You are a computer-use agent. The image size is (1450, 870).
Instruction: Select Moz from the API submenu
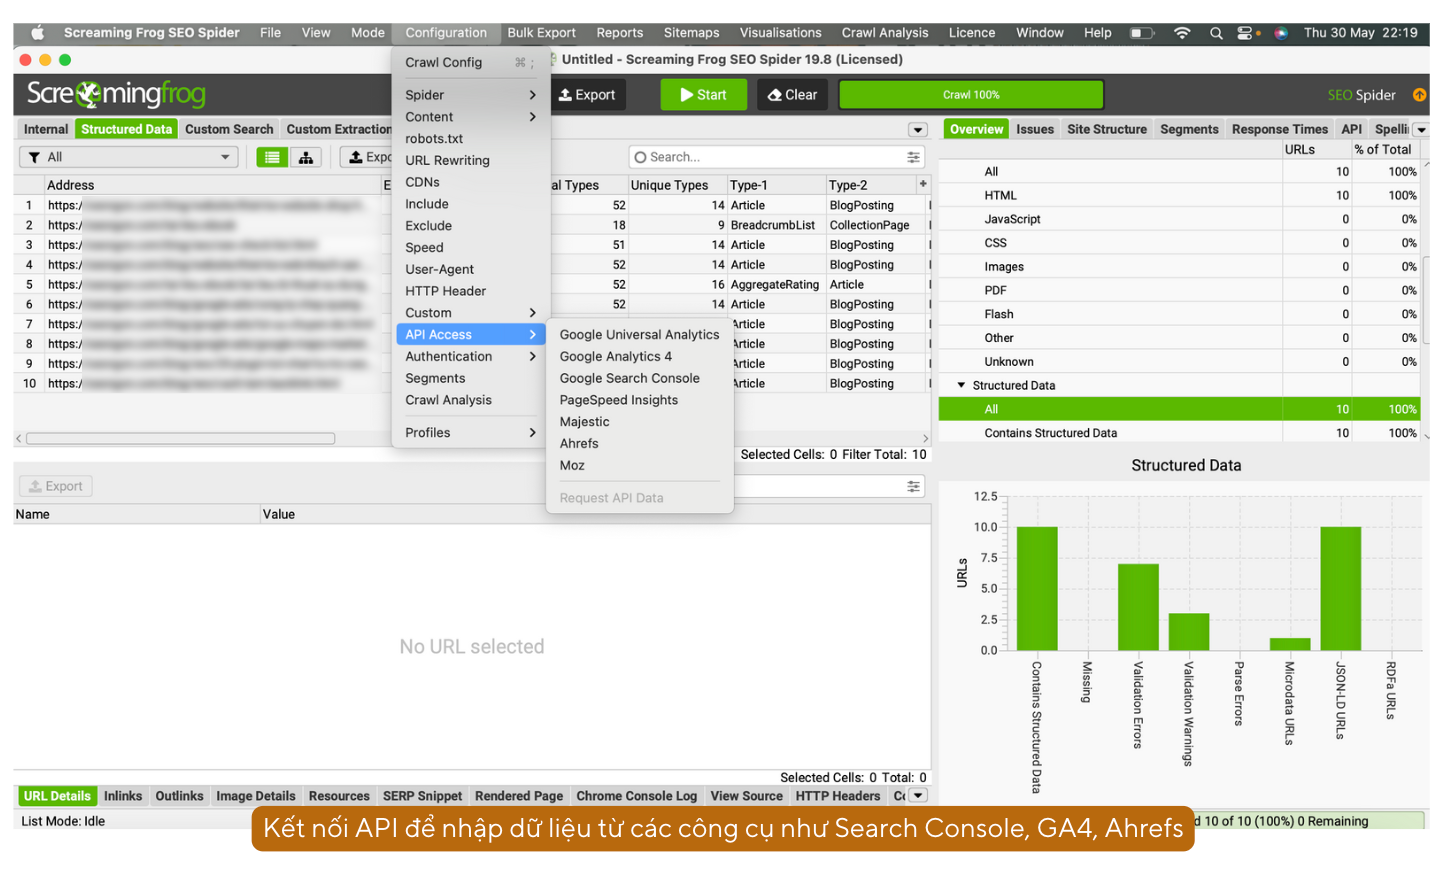coord(572,466)
